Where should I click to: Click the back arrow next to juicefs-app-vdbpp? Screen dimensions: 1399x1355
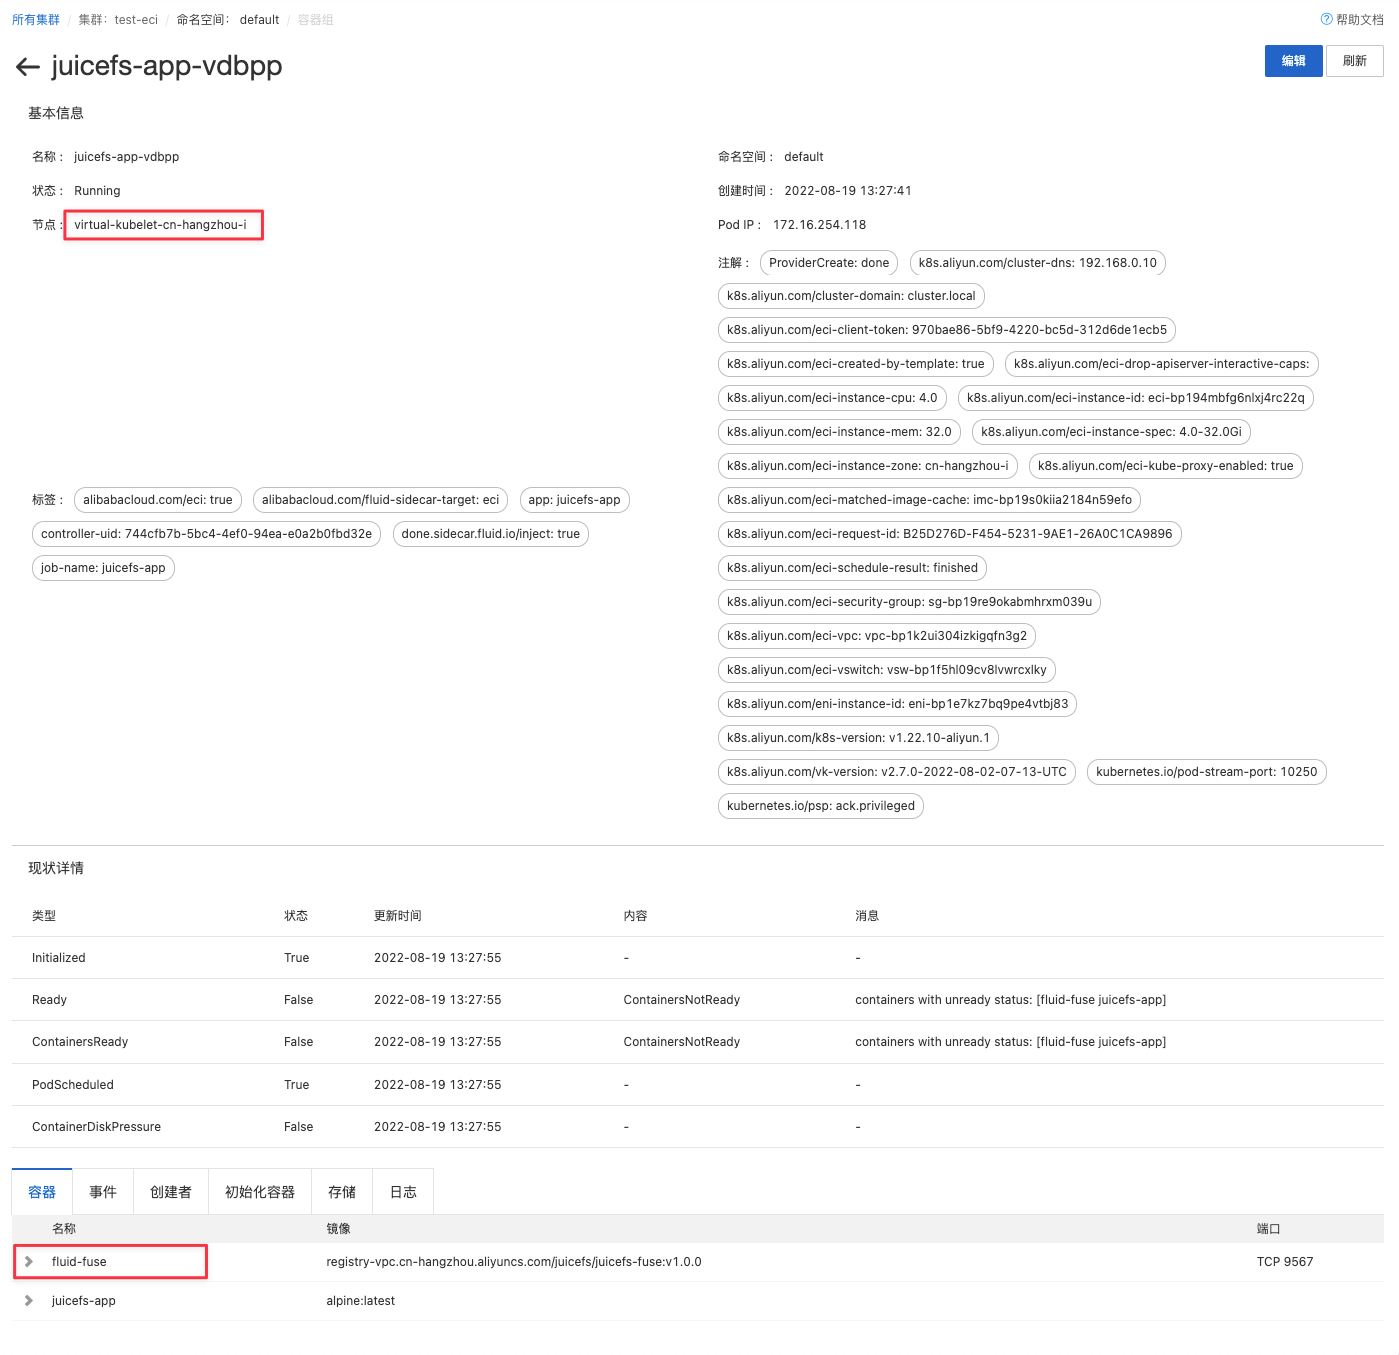(x=28, y=67)
